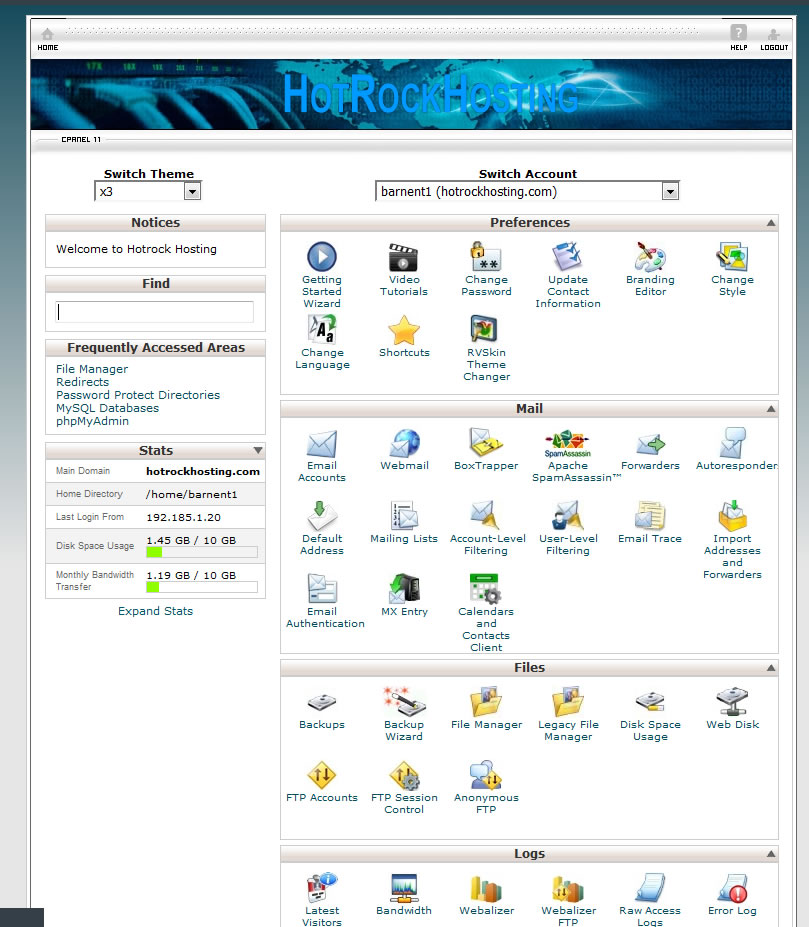Open the Shortcuts star icon
Screen dimensions: 809x927
click(x=404, y=329)
